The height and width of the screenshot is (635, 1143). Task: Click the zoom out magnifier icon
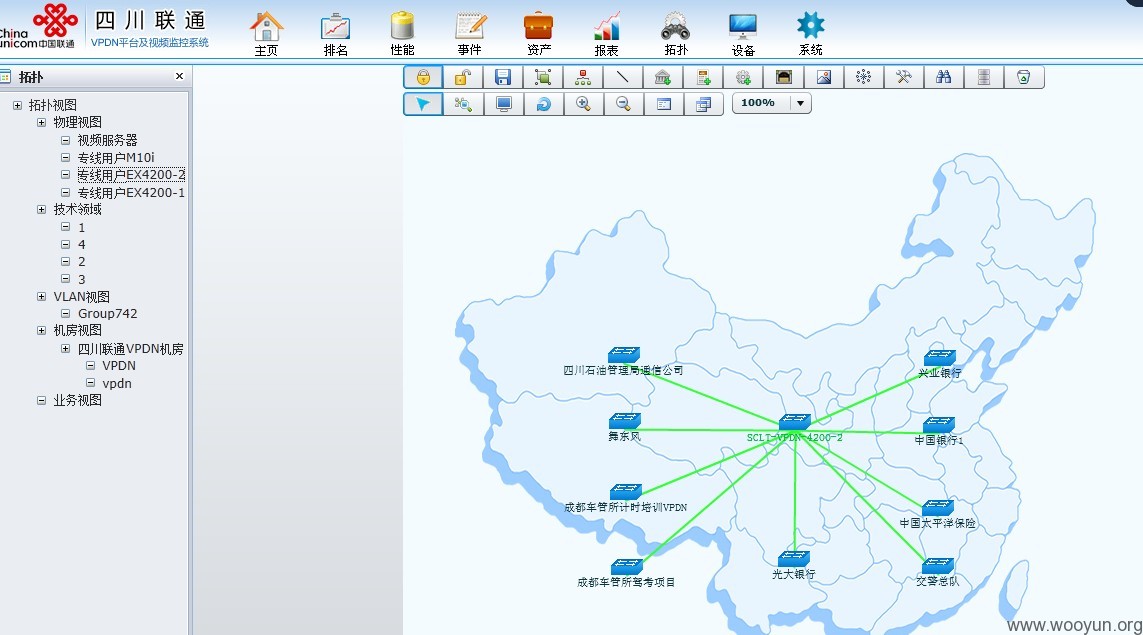point(623,104)
